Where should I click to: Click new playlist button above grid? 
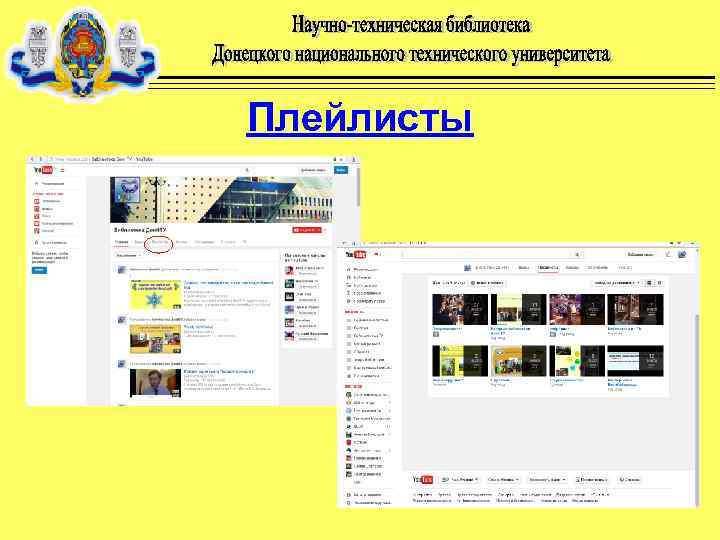click(x=487, y=283)
